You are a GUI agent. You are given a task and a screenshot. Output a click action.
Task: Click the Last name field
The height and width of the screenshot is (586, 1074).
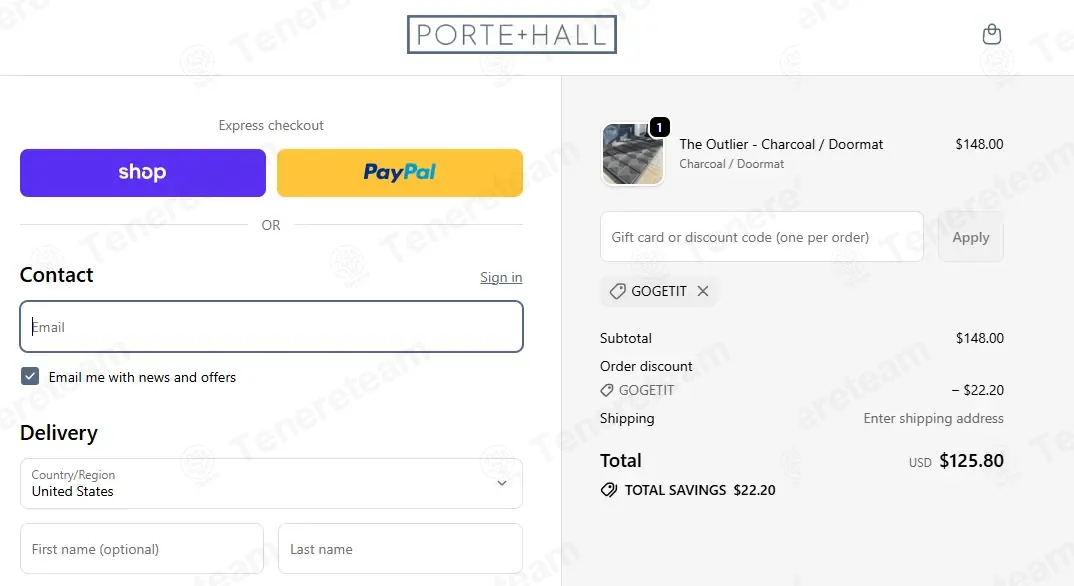(x=400, y=549)
